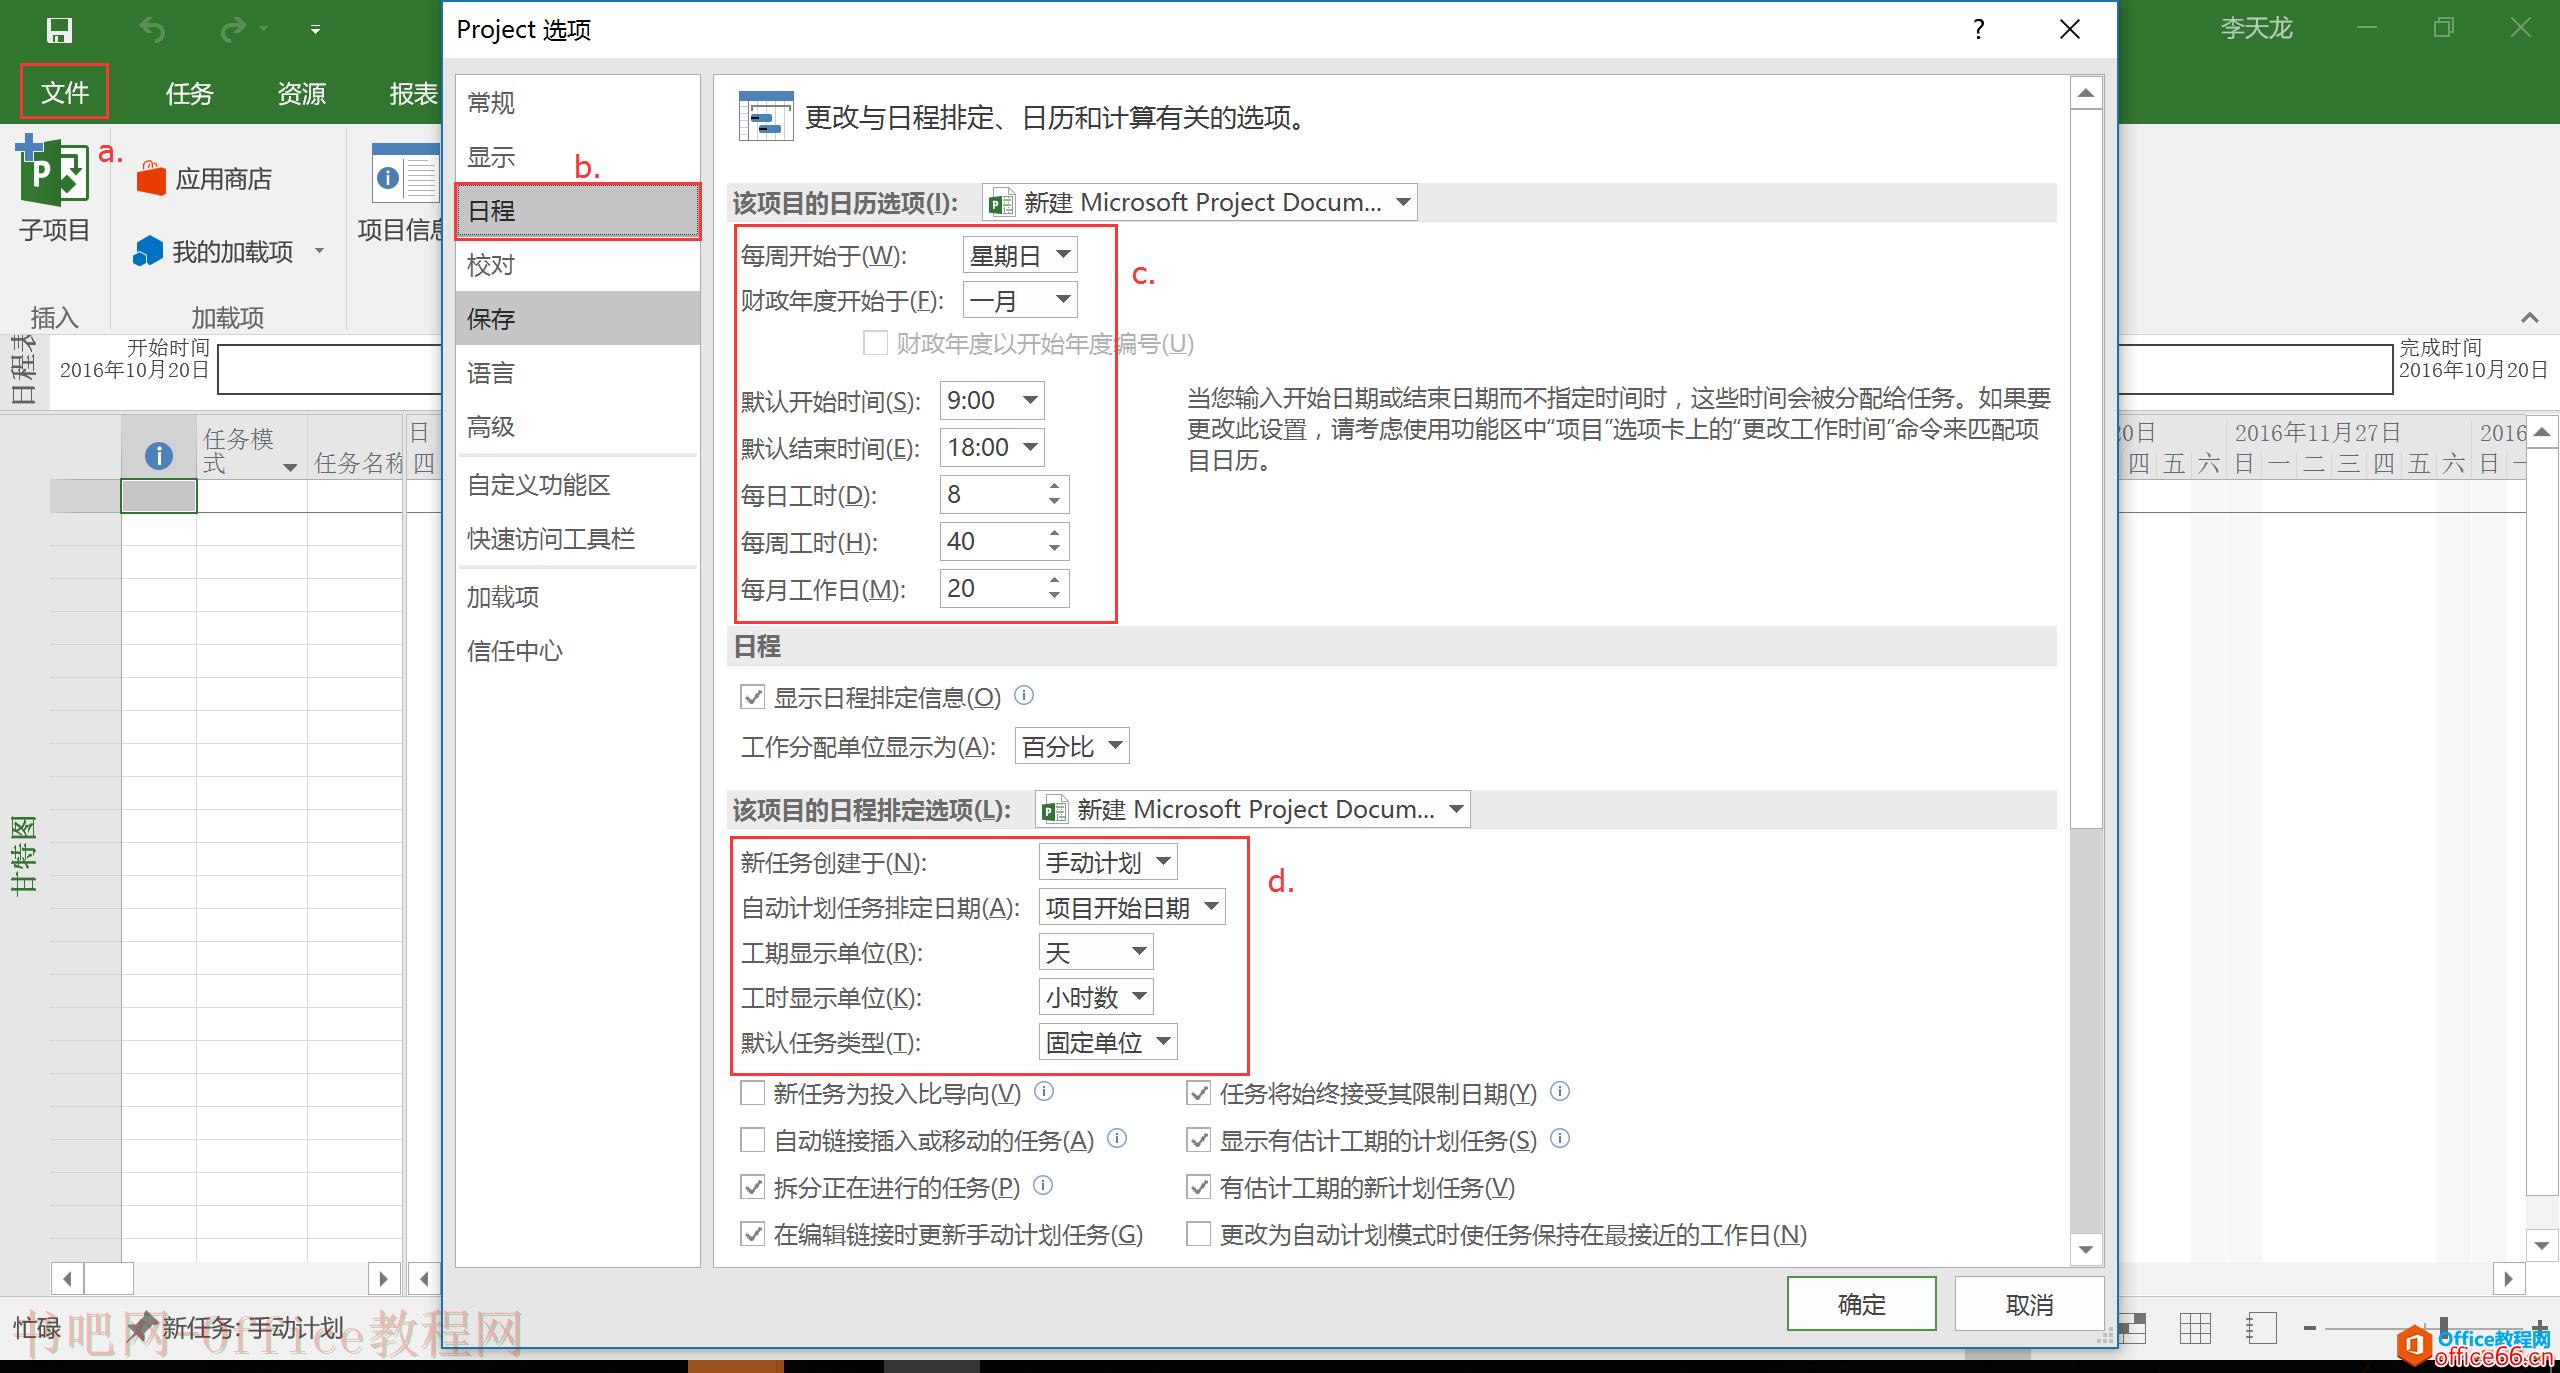Click info icon beside 显示日程排定信息
The width and height of the screenshot is (2560, 1373).
[x=1024, y=695]
